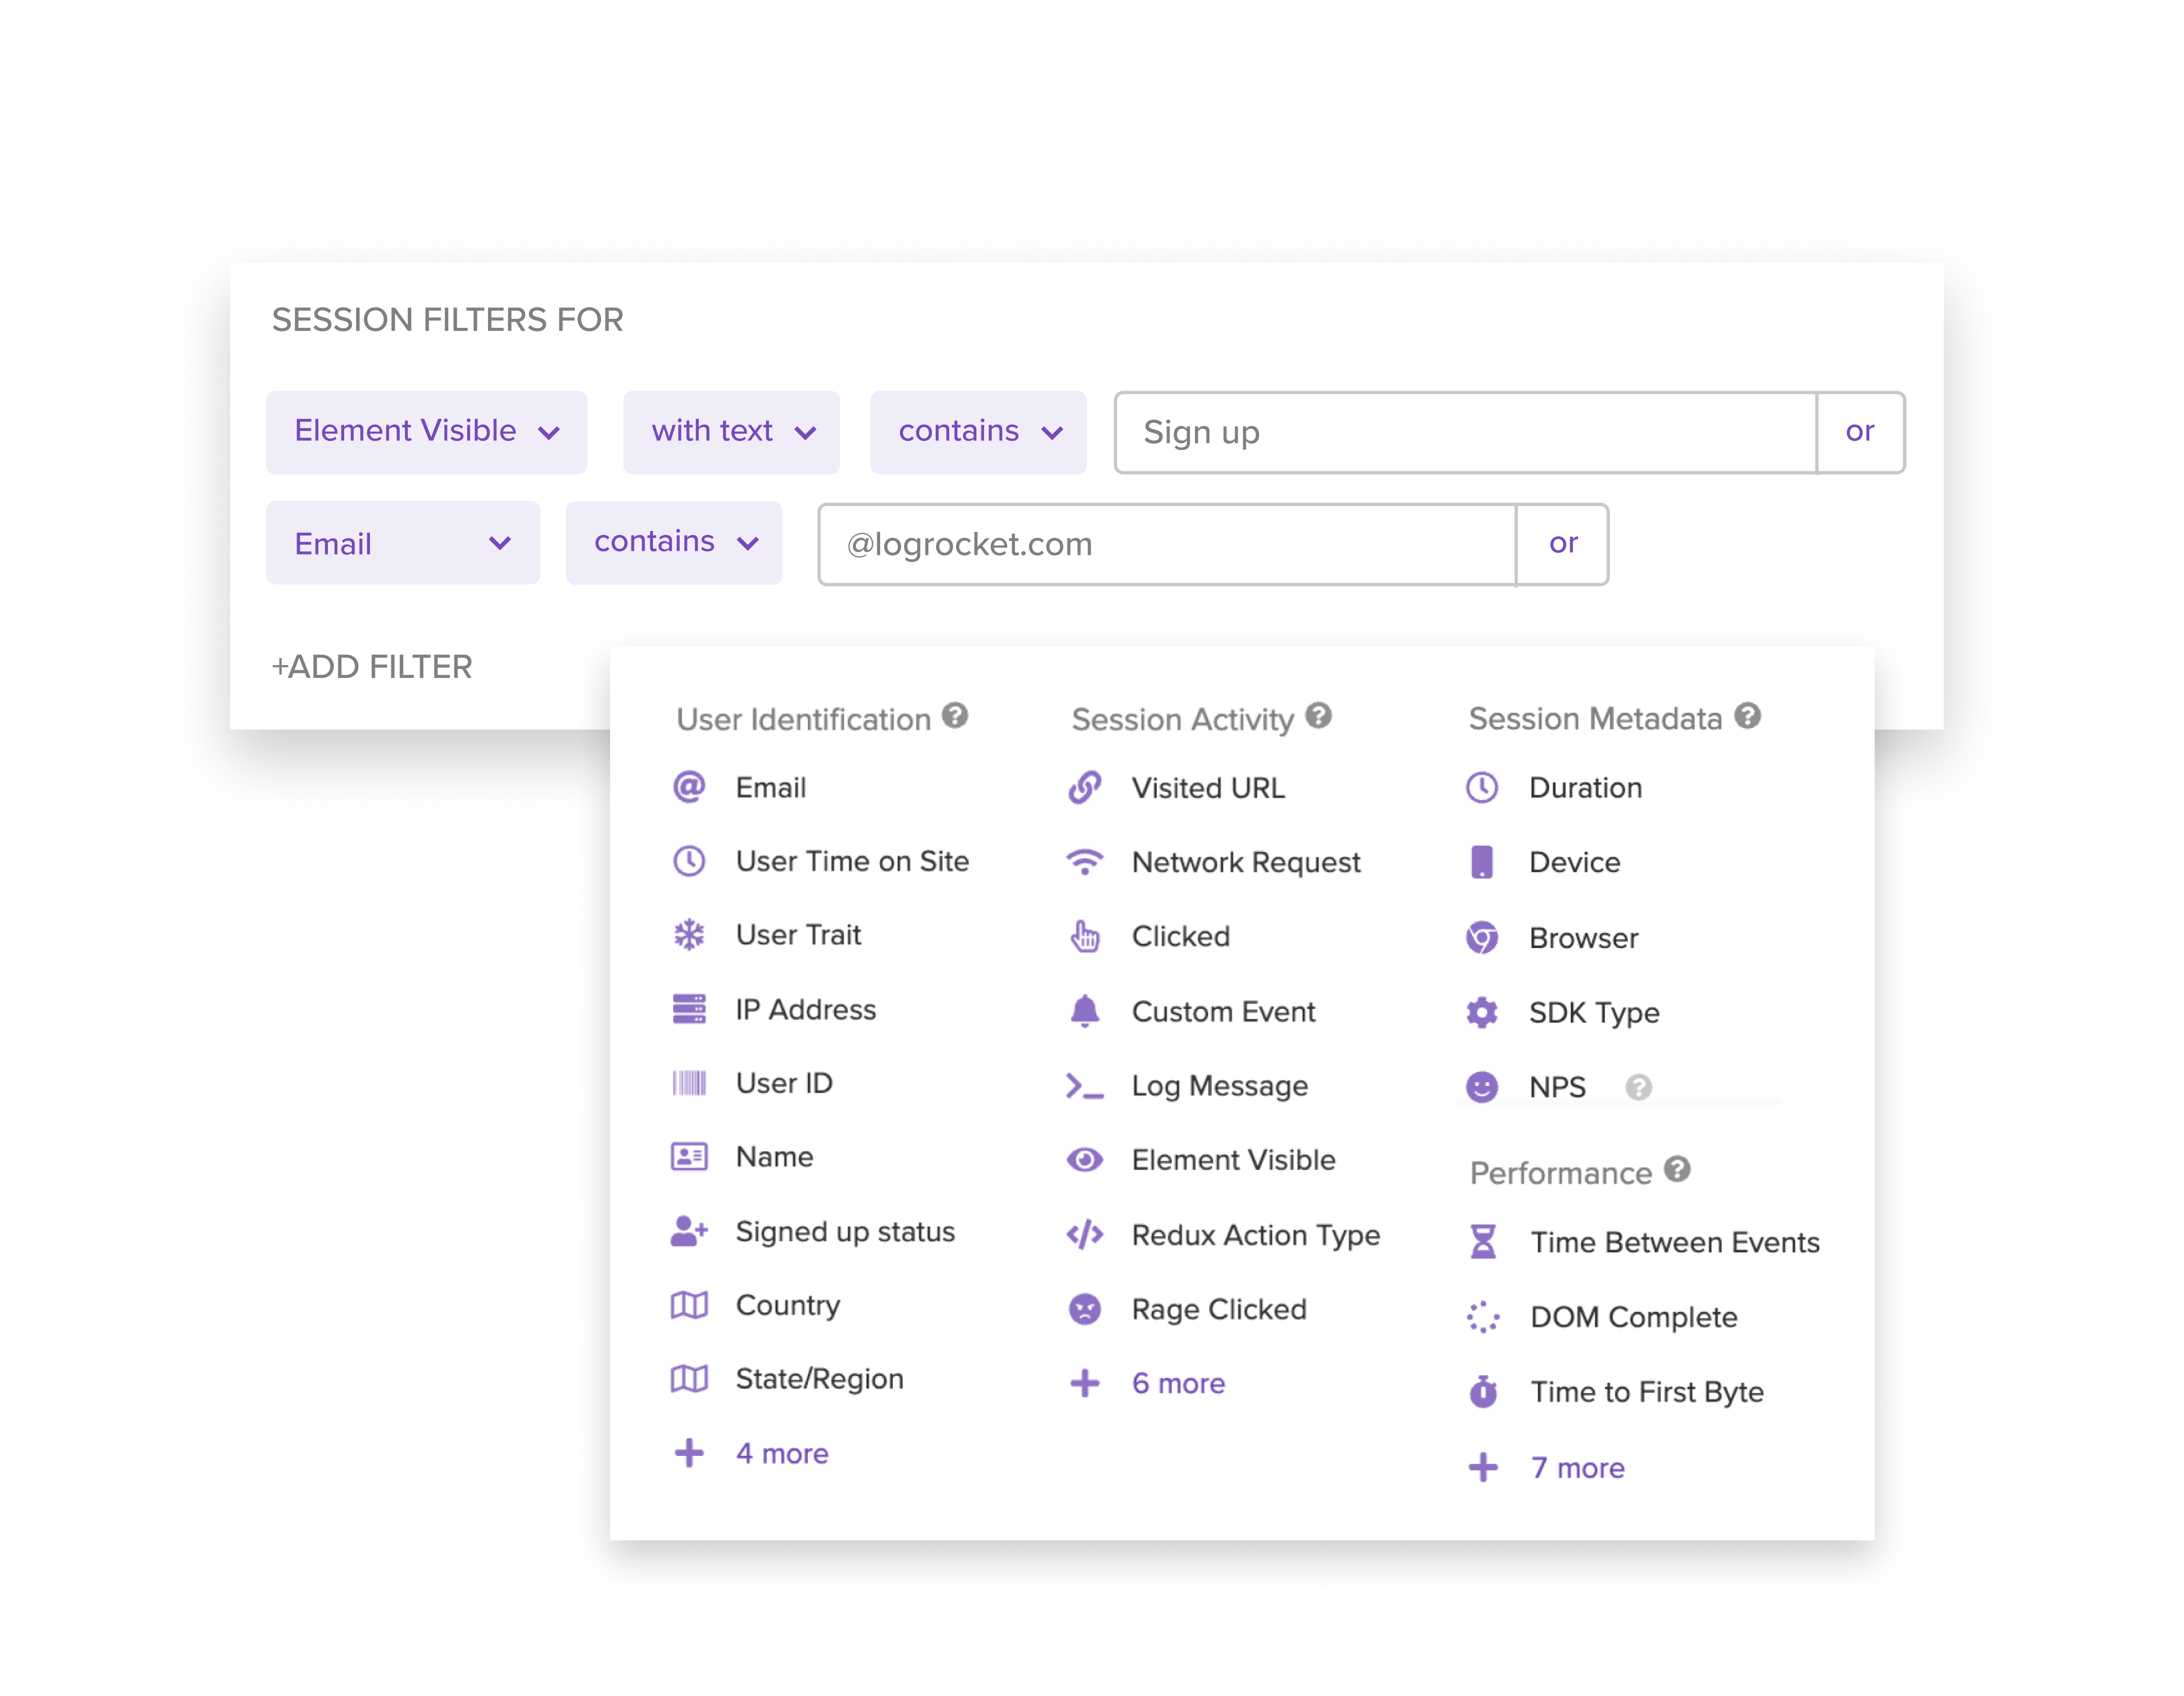The width and height of the screenshot is (2184, 1696).
Task: Click the Visited URL link icon
Action: click(x=1085, y=788)
